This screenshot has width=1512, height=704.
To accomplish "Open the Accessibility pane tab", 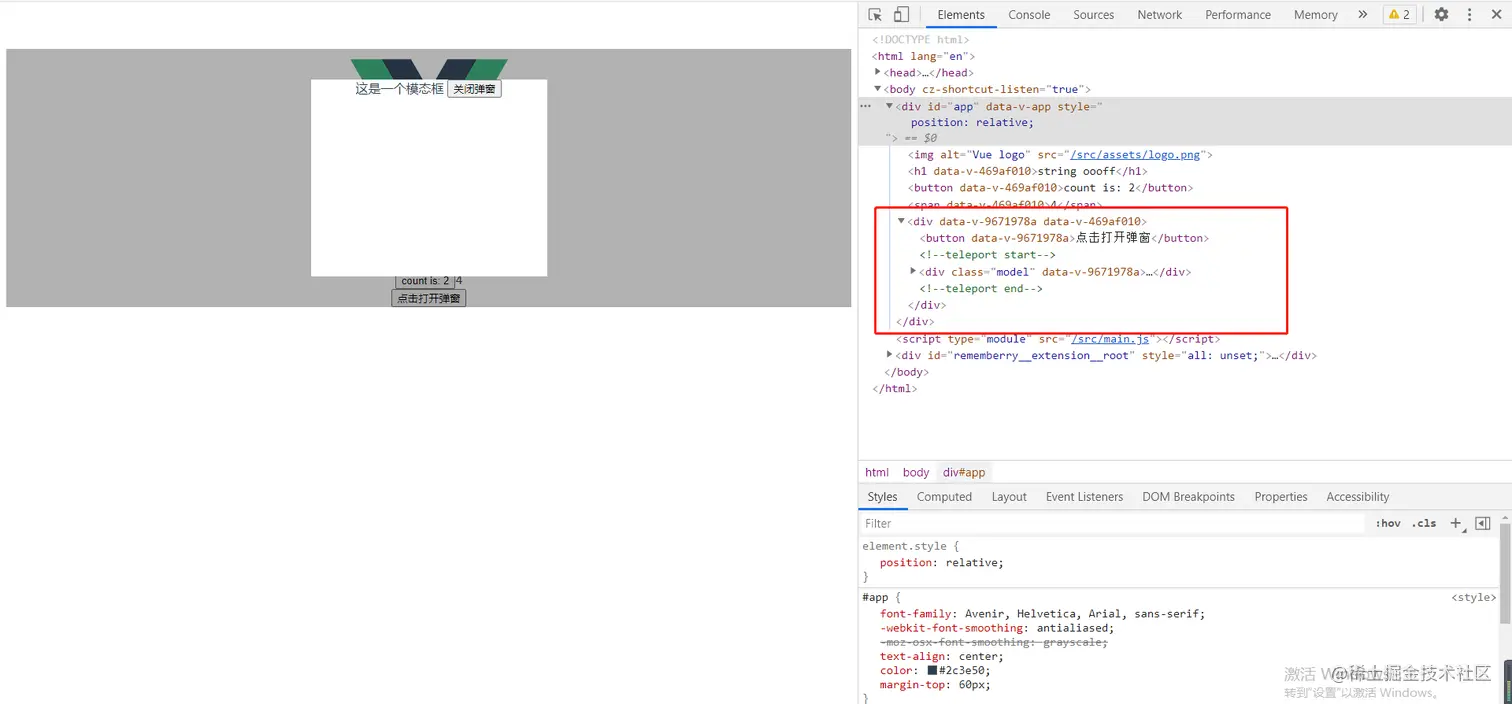I will point(1357,497).
